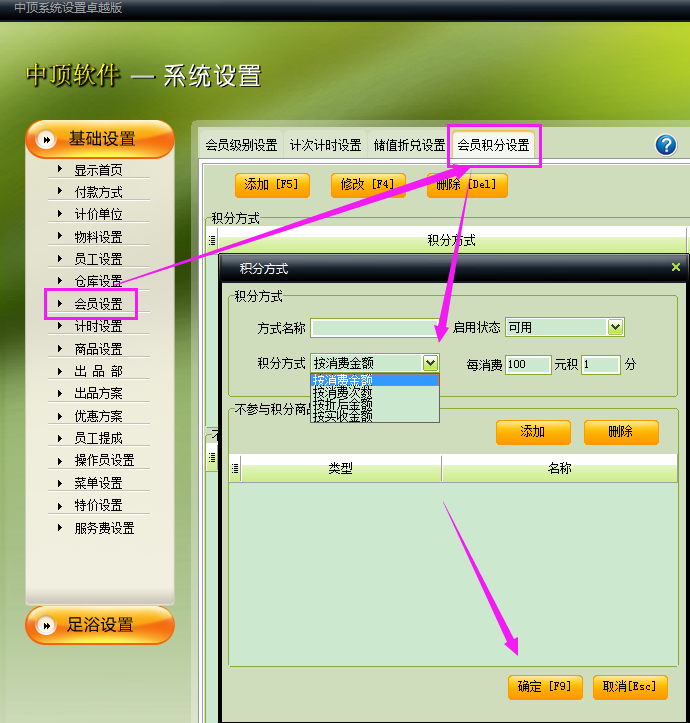Choose 按实收金额 in dropdown list
This screenshot has width=690, height=723.
coord(375,416)
